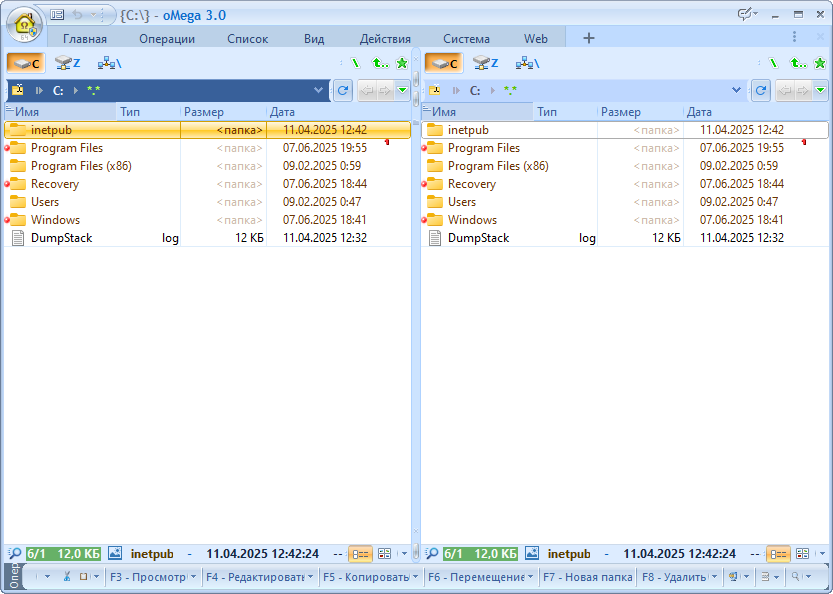Open view mode dropdown in right status bar
833x594 pixels.
(822, 554)
